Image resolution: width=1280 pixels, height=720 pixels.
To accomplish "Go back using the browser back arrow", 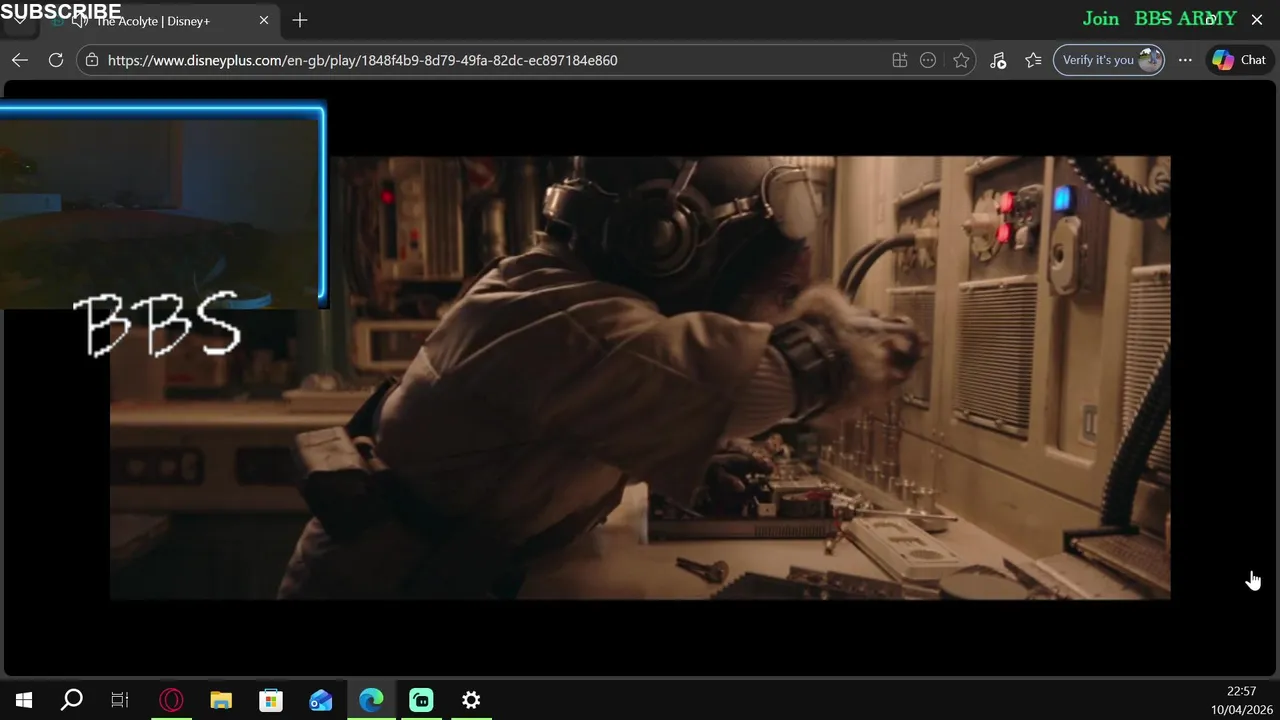I will click(20, 60).
